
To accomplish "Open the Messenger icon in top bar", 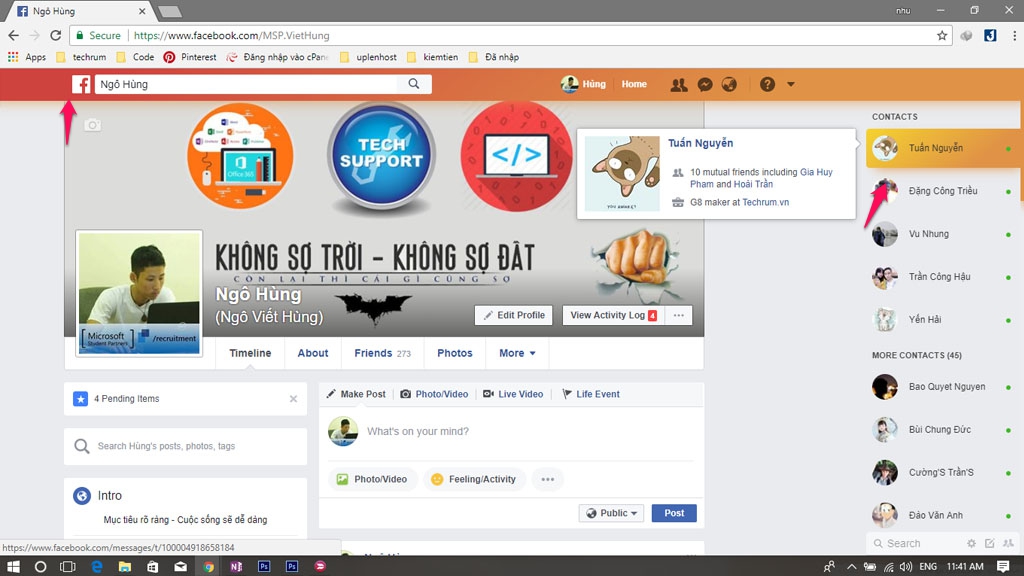I will click(x=705, y=85).
